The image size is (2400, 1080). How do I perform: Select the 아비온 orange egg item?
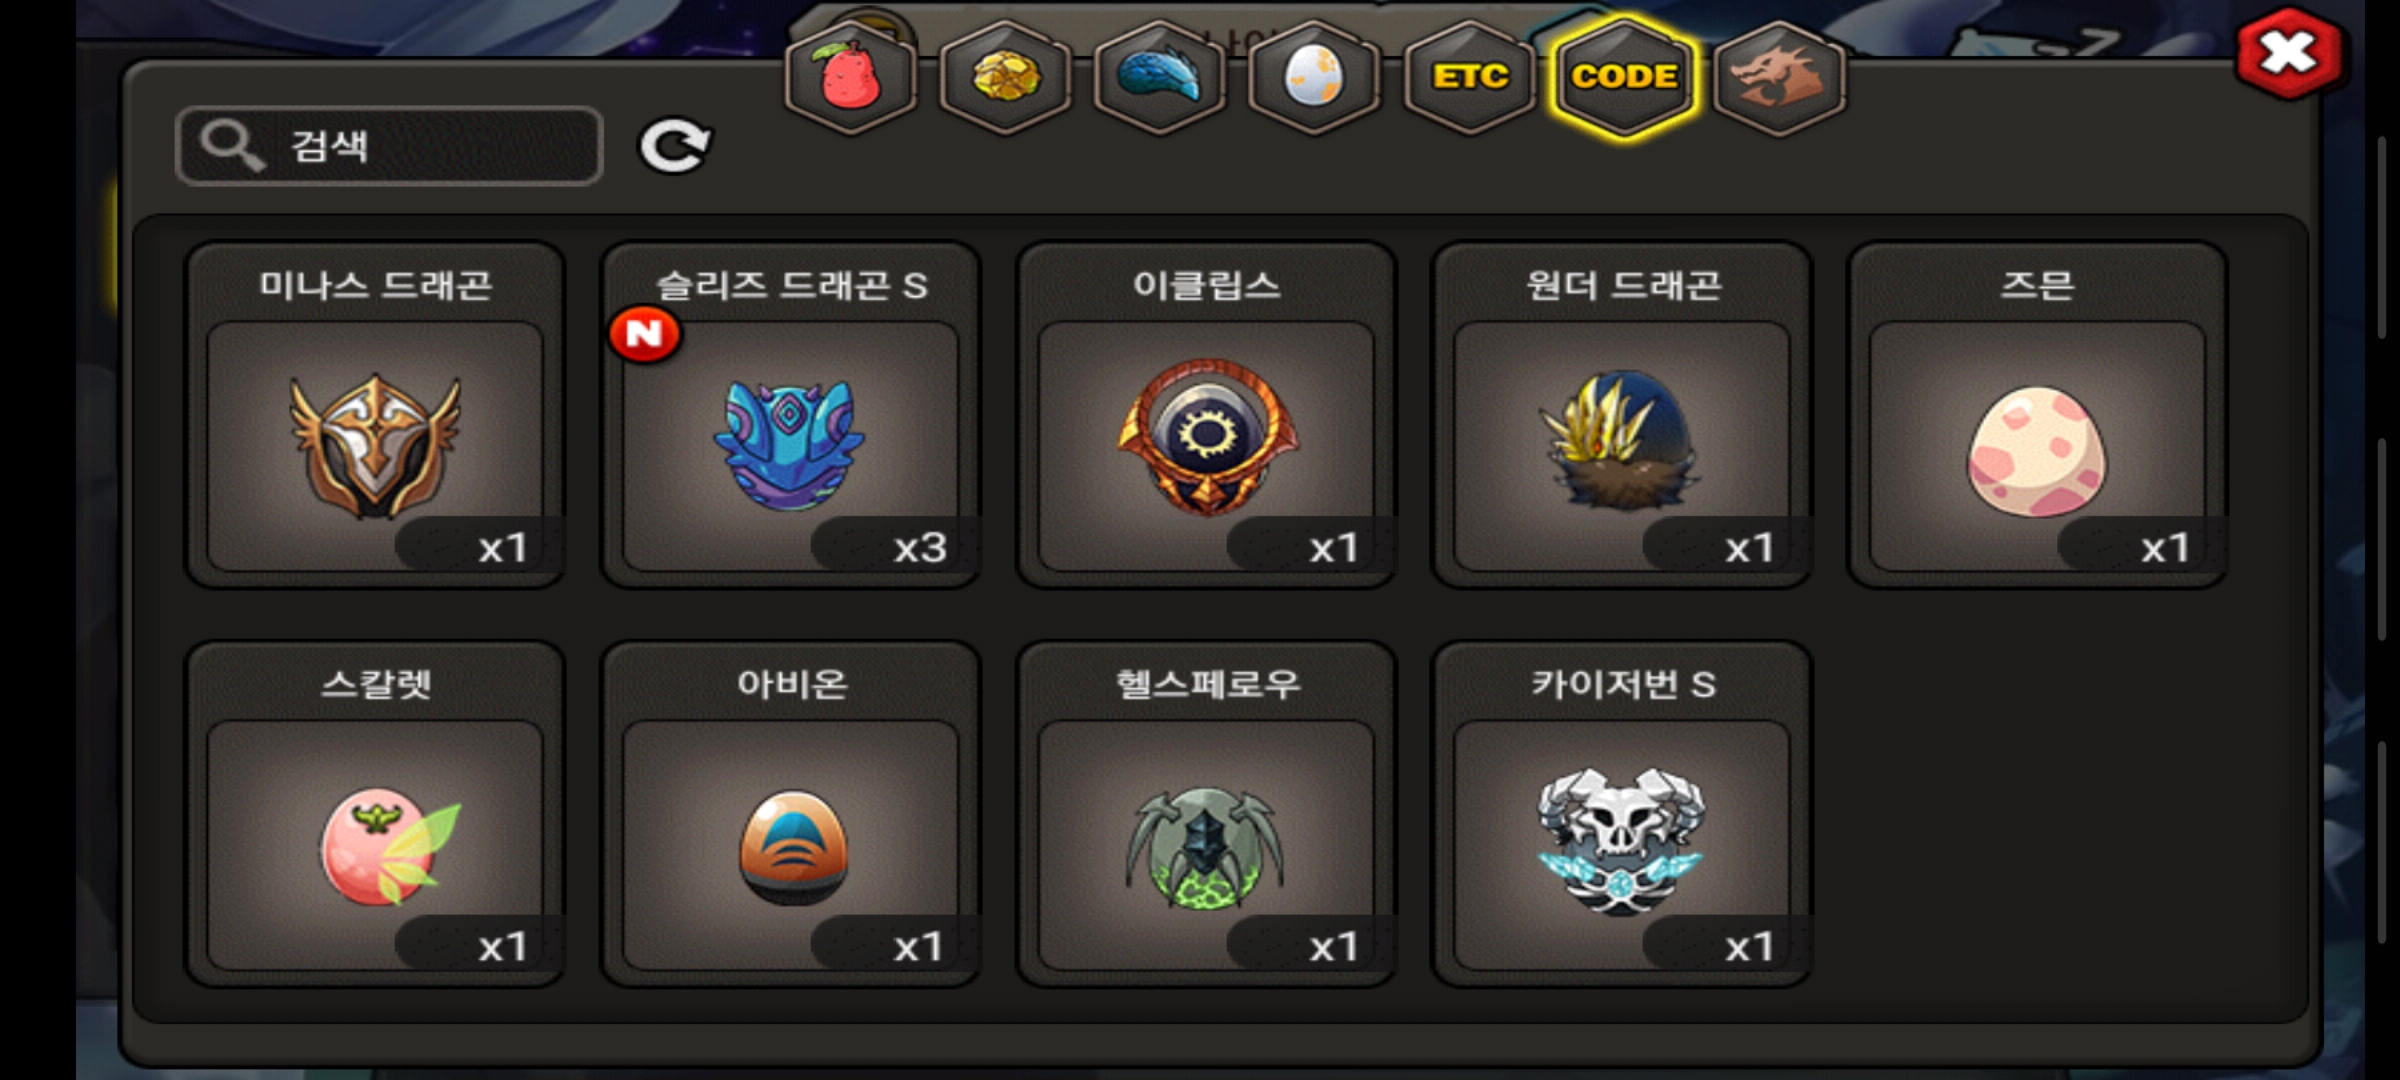pyautogui.click(x=791, y=814)
